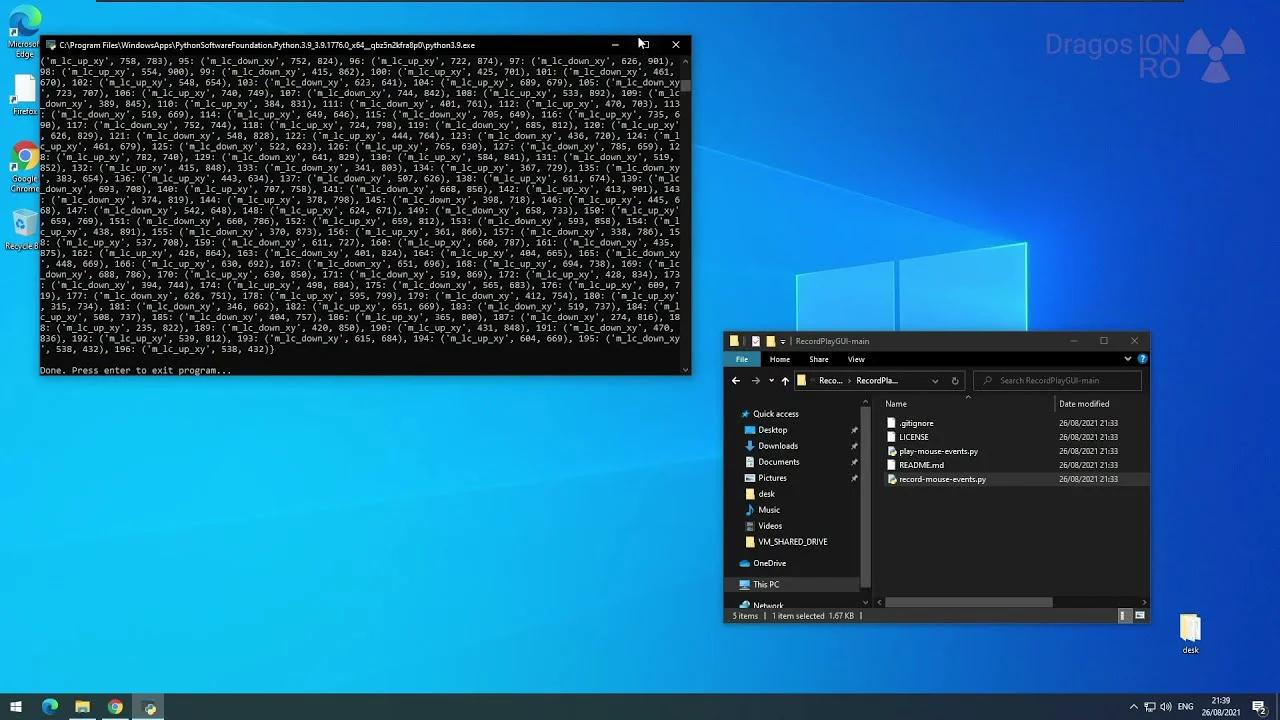Collapse the This PC tree item
The image size is (1280, 720).
pyautogui.click(x=734, y=584)
